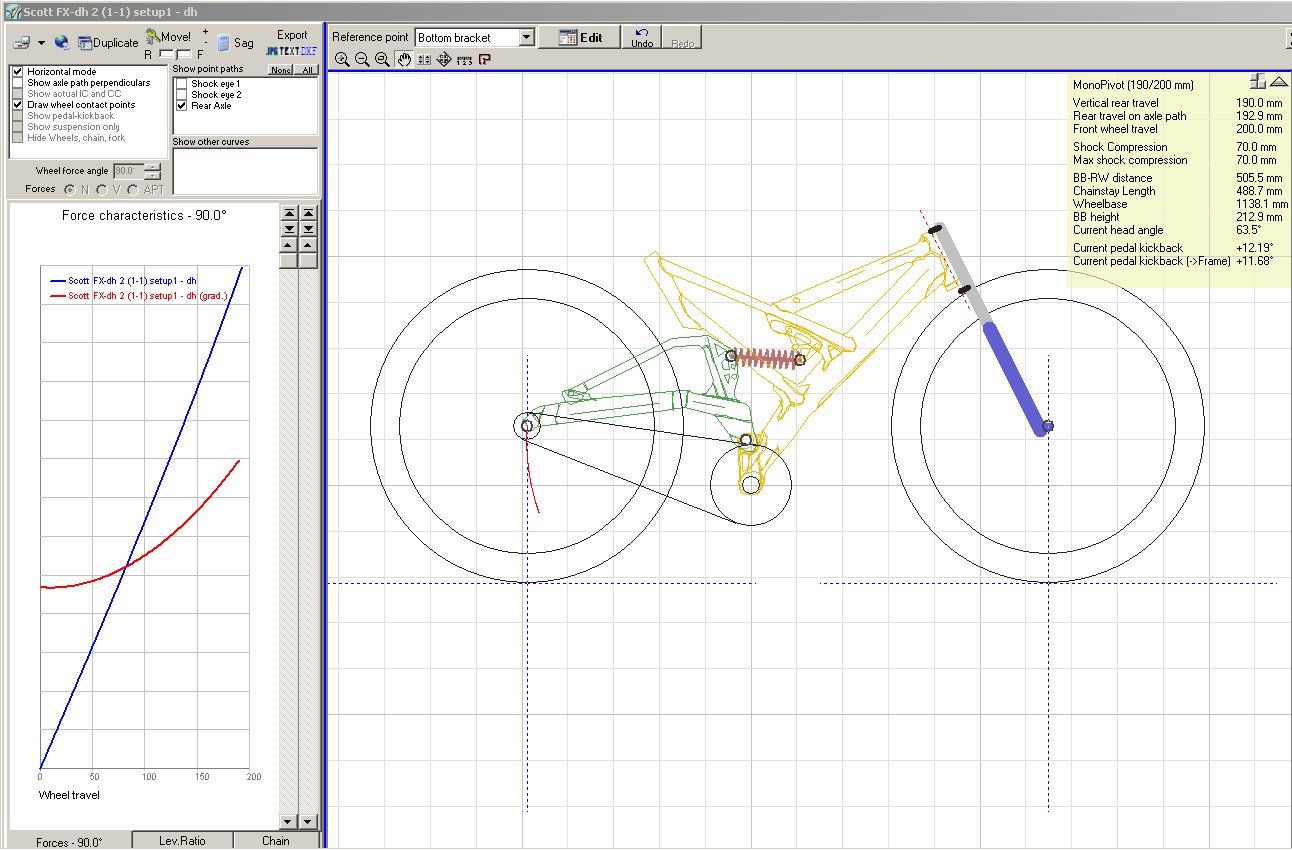The height and width of the screenshot is (850, 1292).
Task: Click the red P icon
Action: [x=485, y=59]
